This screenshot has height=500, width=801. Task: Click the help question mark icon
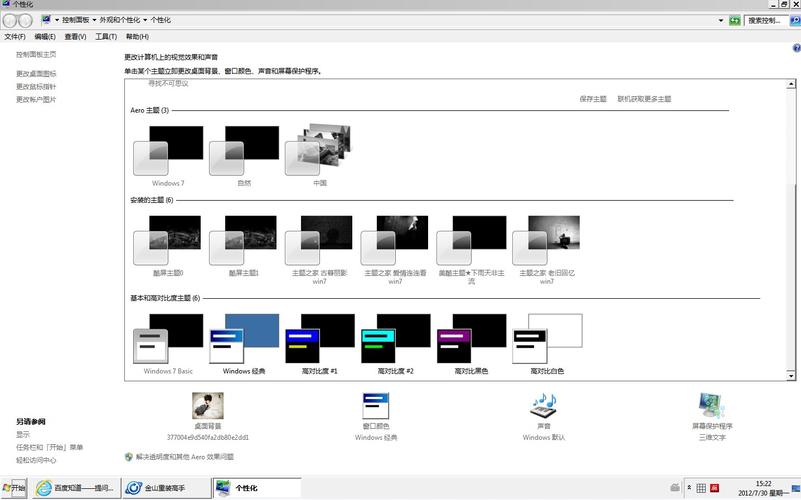tap(796, 48)
